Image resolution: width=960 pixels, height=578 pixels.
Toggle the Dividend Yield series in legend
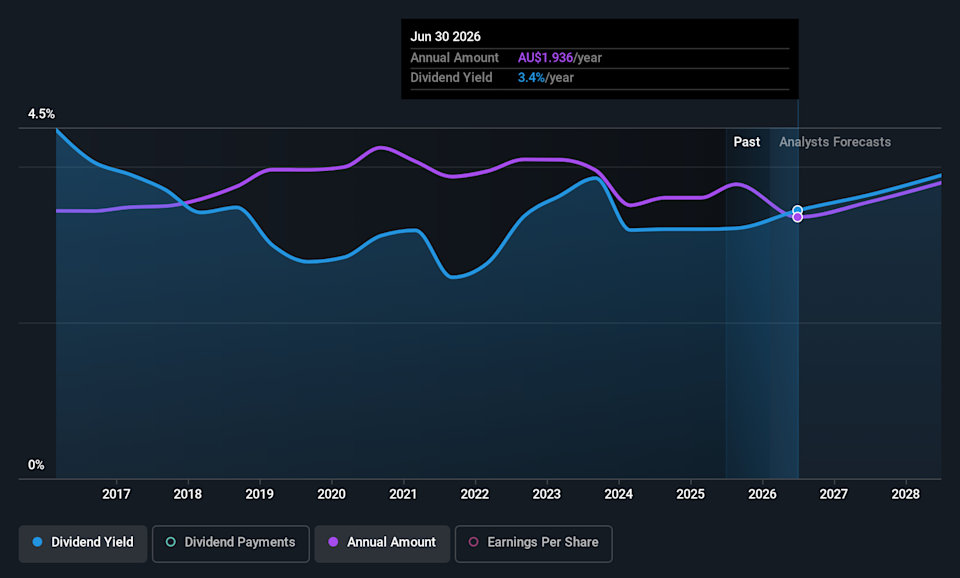click(83, 542)
